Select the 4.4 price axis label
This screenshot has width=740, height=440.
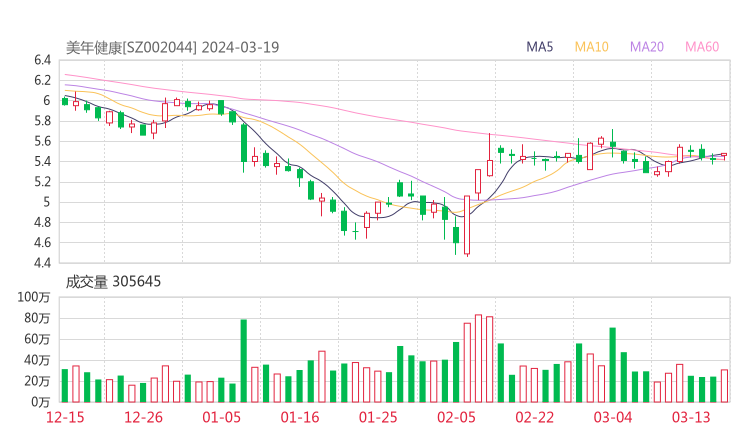pos(41,264)
